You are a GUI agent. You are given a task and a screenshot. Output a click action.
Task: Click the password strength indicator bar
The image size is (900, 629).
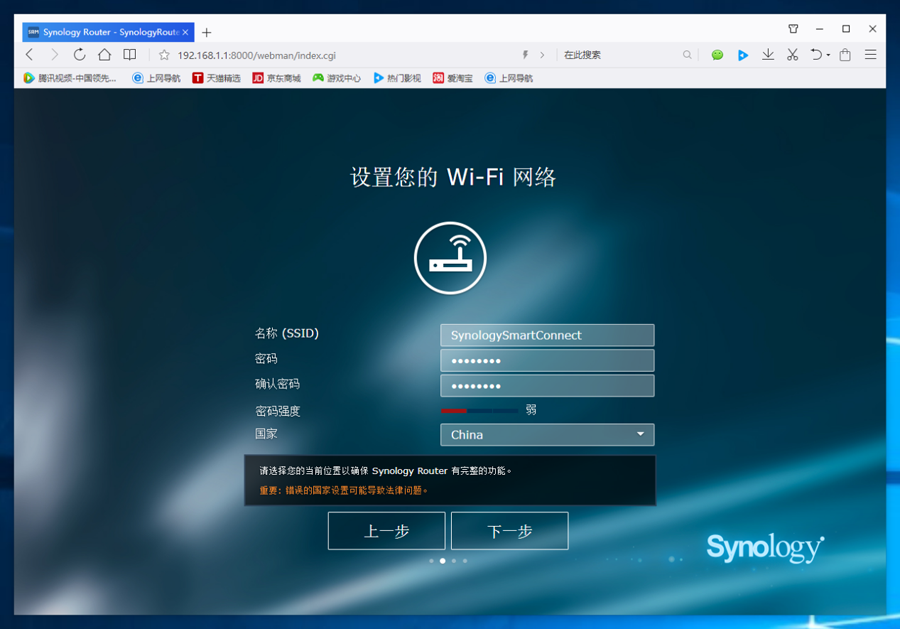(x=480, y=410)
